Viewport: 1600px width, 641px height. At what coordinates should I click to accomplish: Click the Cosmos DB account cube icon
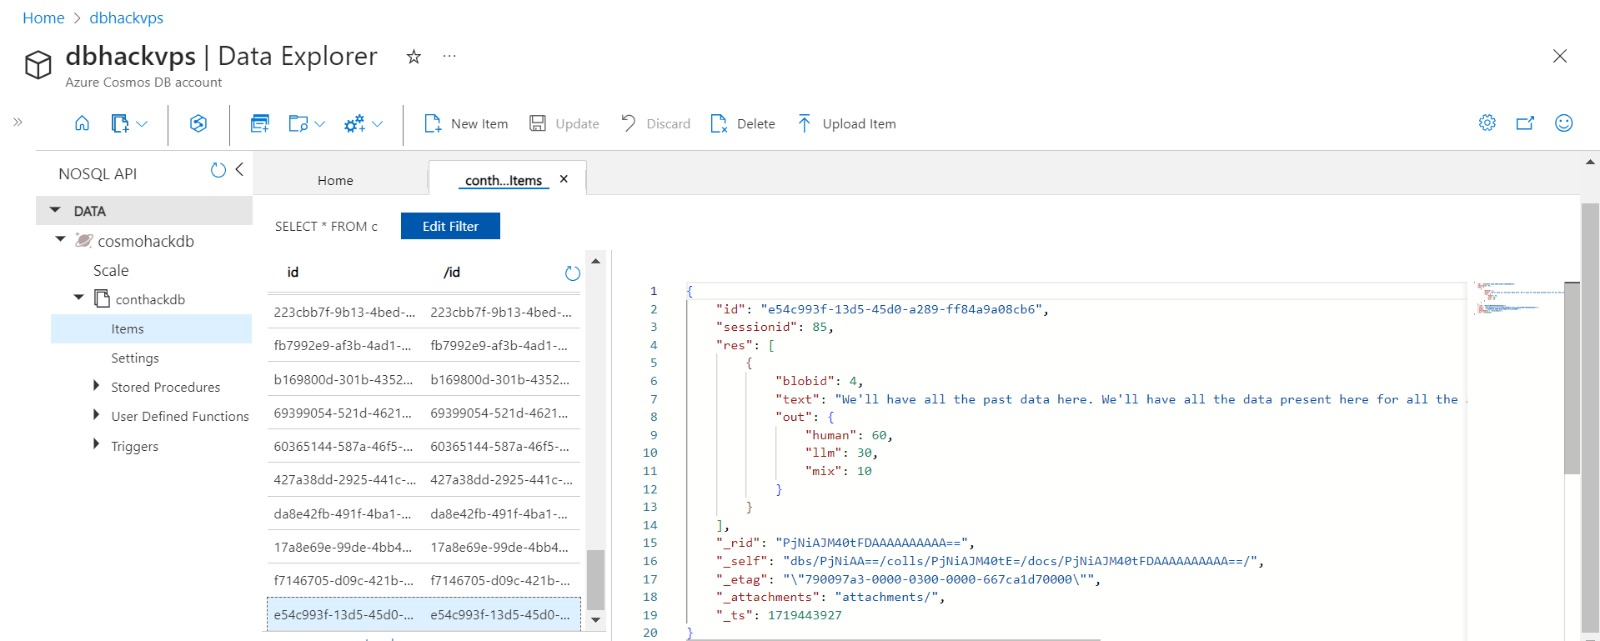[x=38, y=65]
